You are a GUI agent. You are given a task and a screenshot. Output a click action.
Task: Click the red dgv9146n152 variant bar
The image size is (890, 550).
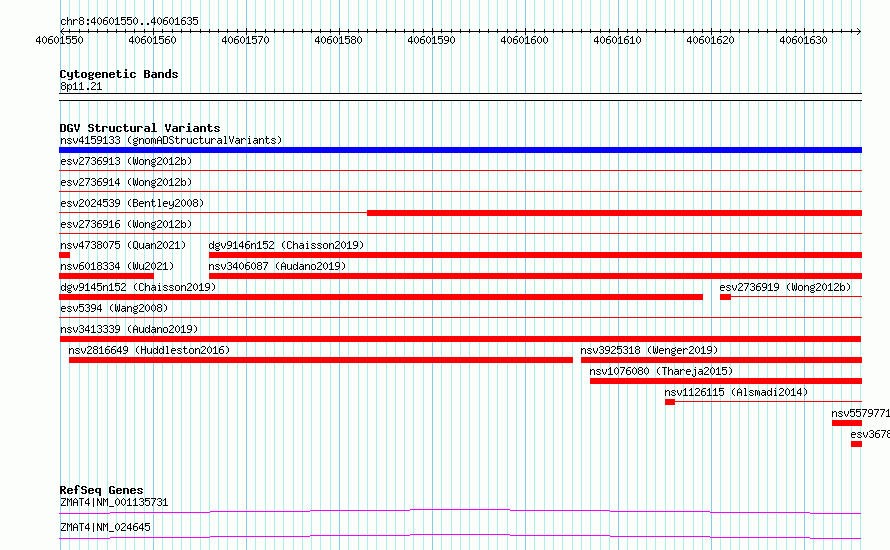(535, 255)
